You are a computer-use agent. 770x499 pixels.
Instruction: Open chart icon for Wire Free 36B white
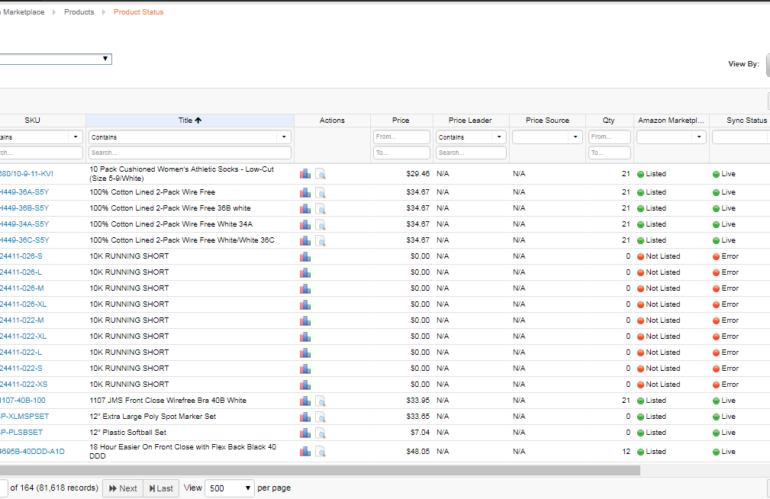(x=305, y=208)
